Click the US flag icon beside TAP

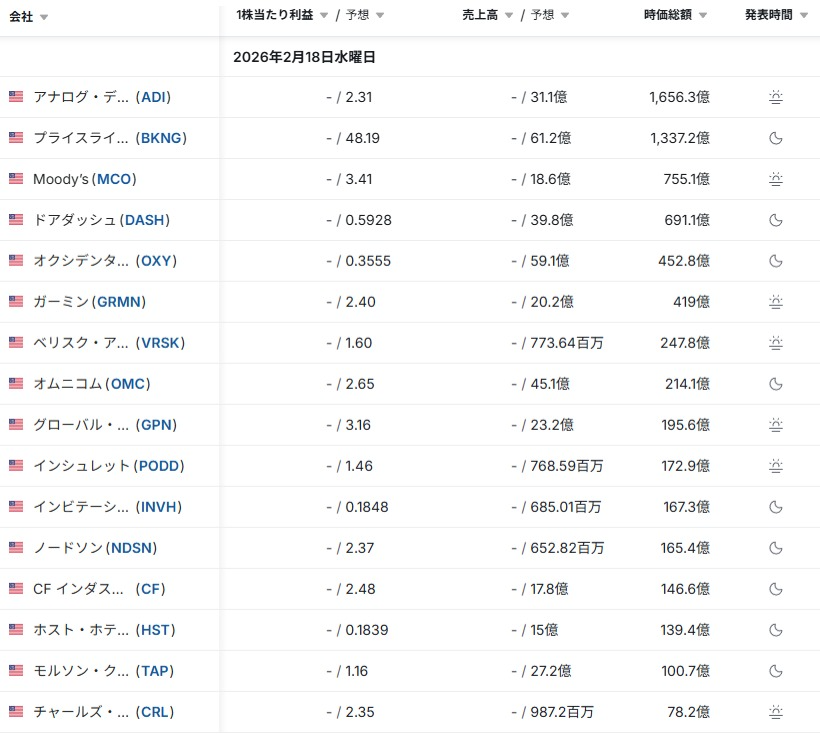(x=16, y=671)
